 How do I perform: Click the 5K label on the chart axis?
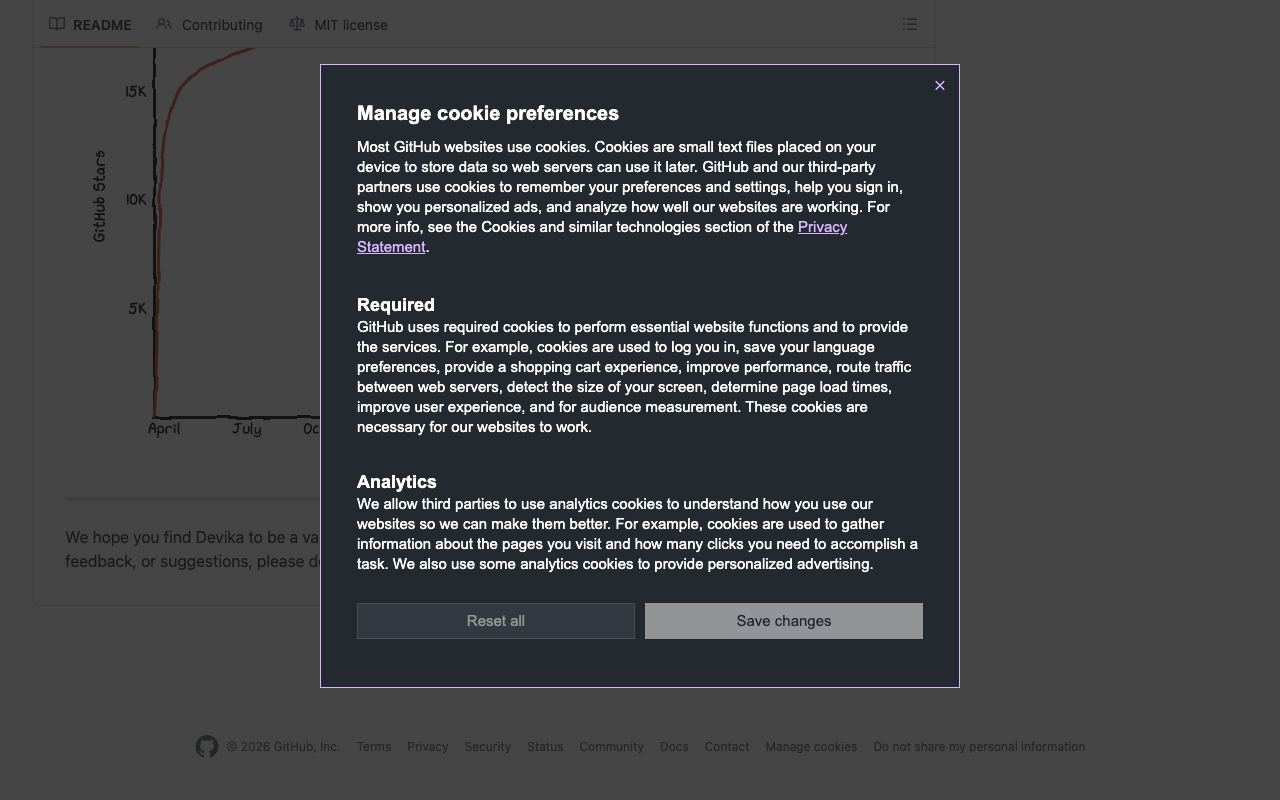(x=138, y=308)
